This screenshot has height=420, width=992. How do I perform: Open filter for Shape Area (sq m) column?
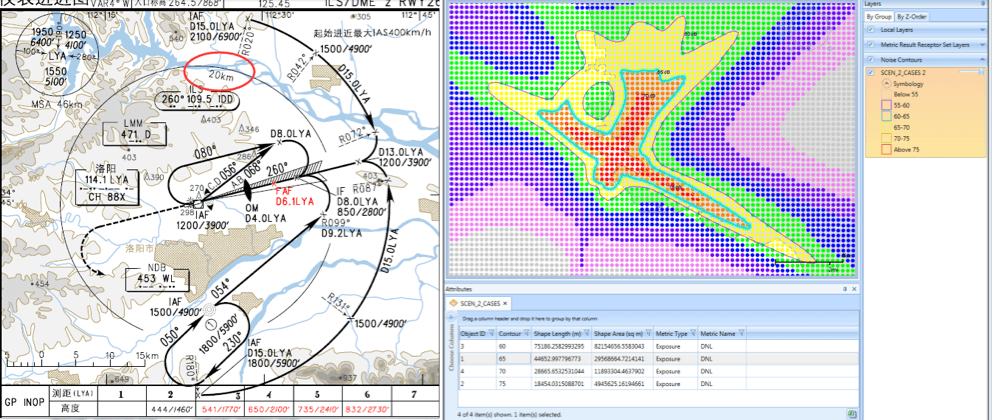[647, 334]
